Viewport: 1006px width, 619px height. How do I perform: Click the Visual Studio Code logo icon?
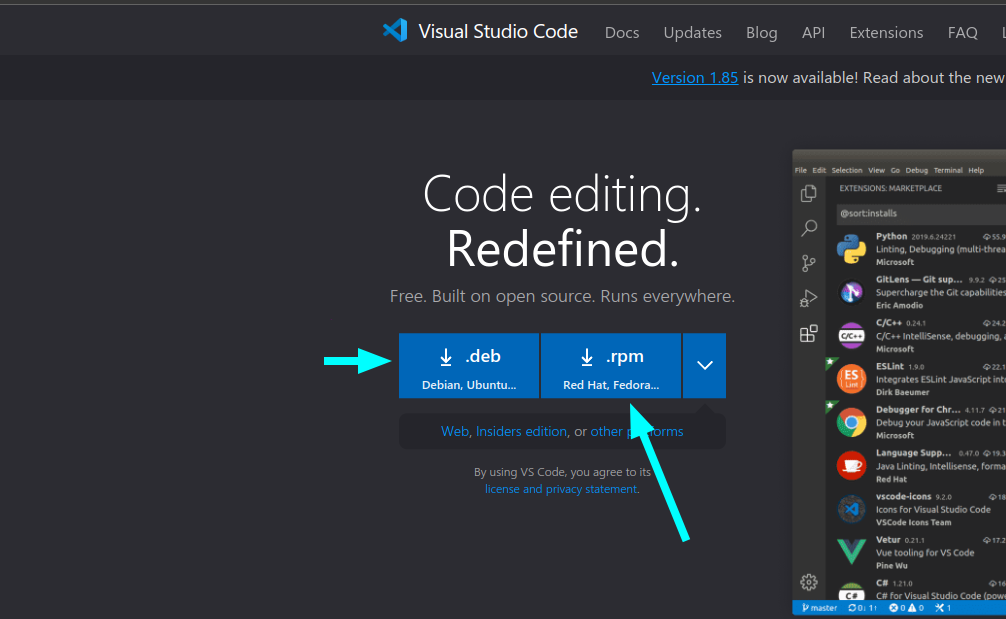tap(395, 31)
